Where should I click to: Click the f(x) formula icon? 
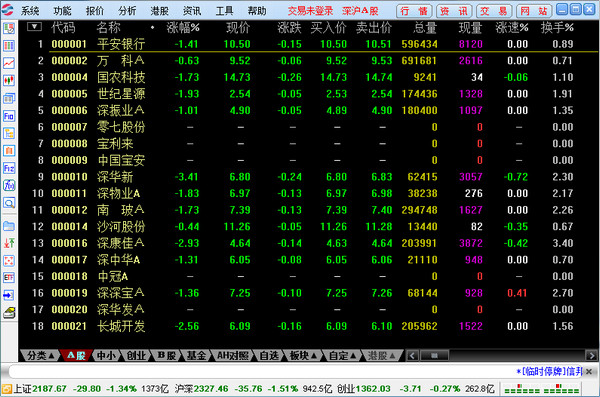[x=9, y=185]
